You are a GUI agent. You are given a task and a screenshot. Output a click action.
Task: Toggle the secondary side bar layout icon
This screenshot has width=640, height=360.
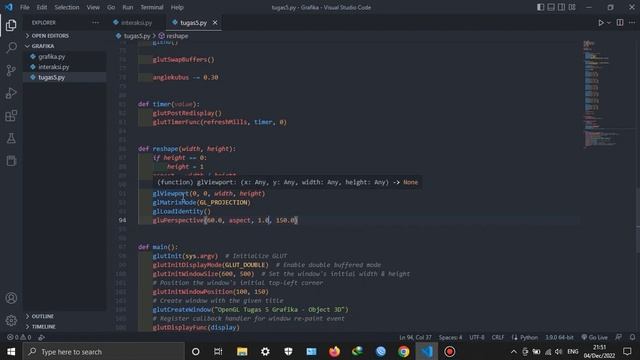click(x=562, y=7)
